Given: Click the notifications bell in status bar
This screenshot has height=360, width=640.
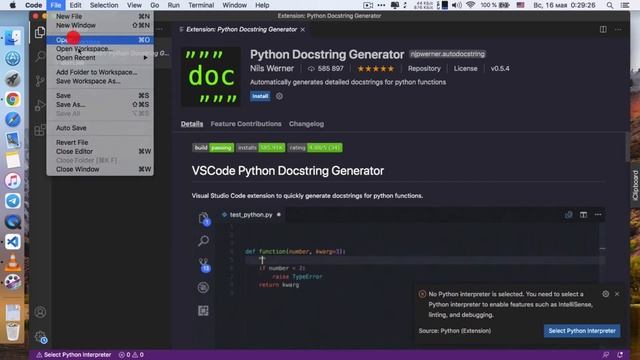Looking at the screenshot, I should [620, 355].
